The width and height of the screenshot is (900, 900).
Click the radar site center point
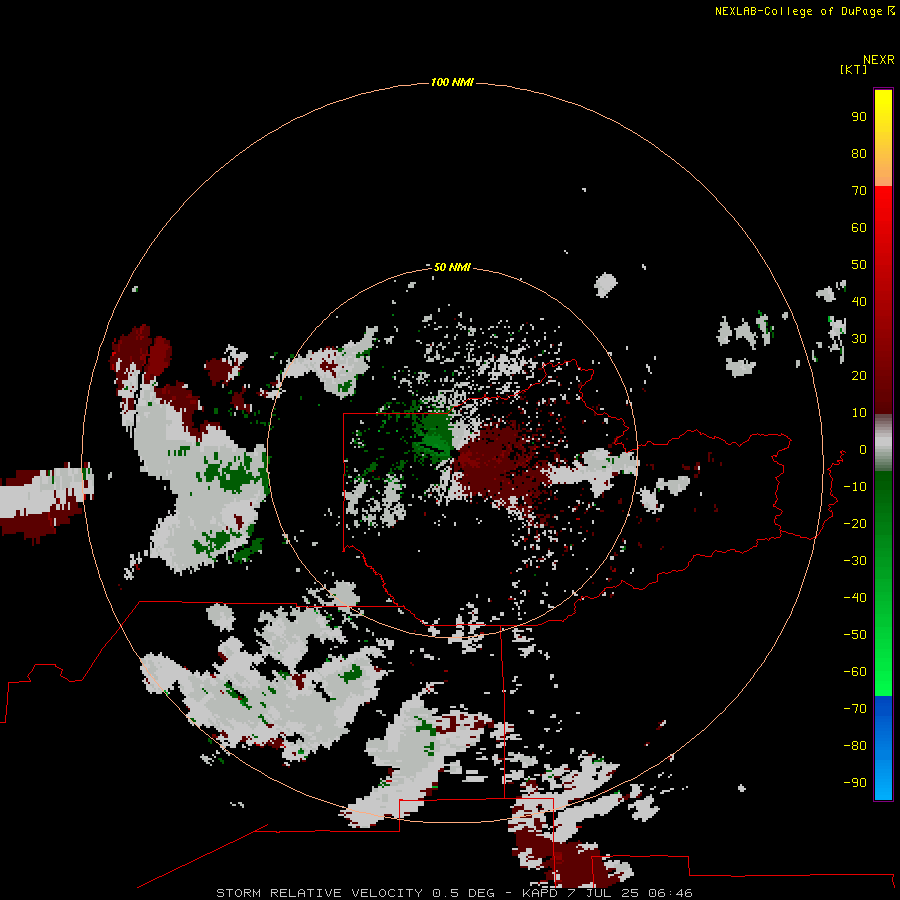(453, 452)
